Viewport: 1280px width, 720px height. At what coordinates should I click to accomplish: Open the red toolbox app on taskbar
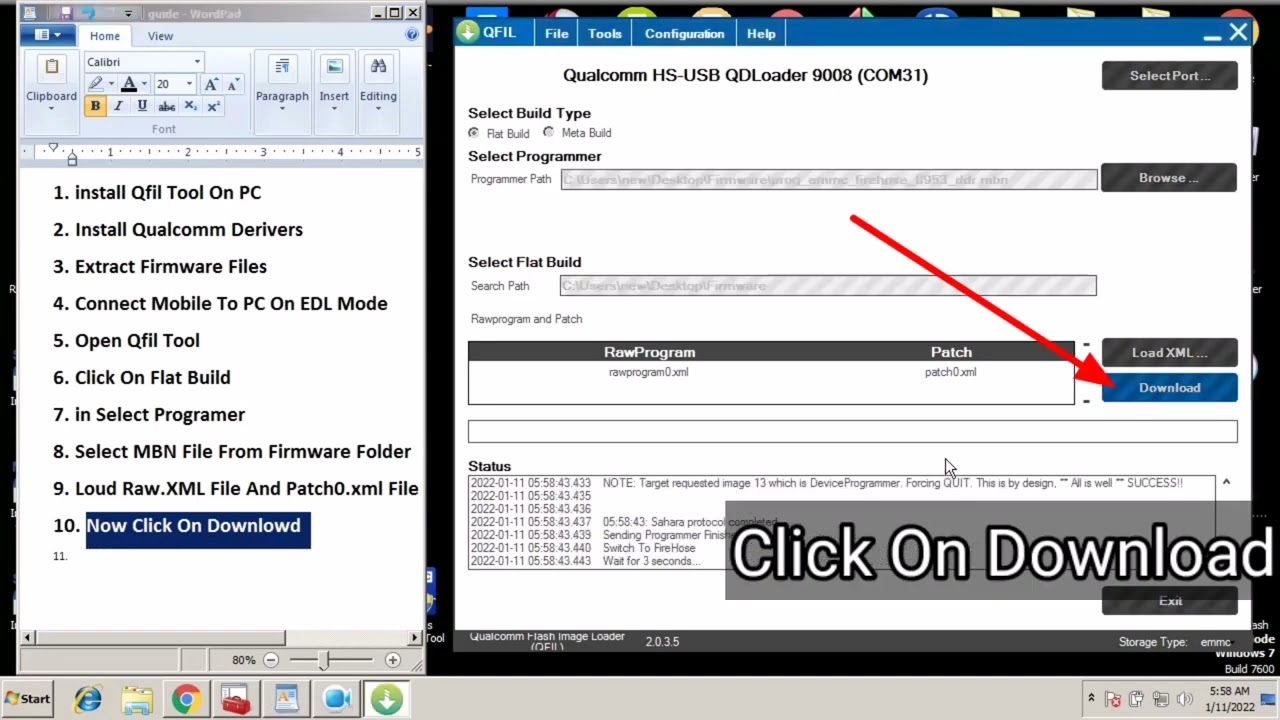(x=236, y=699)
